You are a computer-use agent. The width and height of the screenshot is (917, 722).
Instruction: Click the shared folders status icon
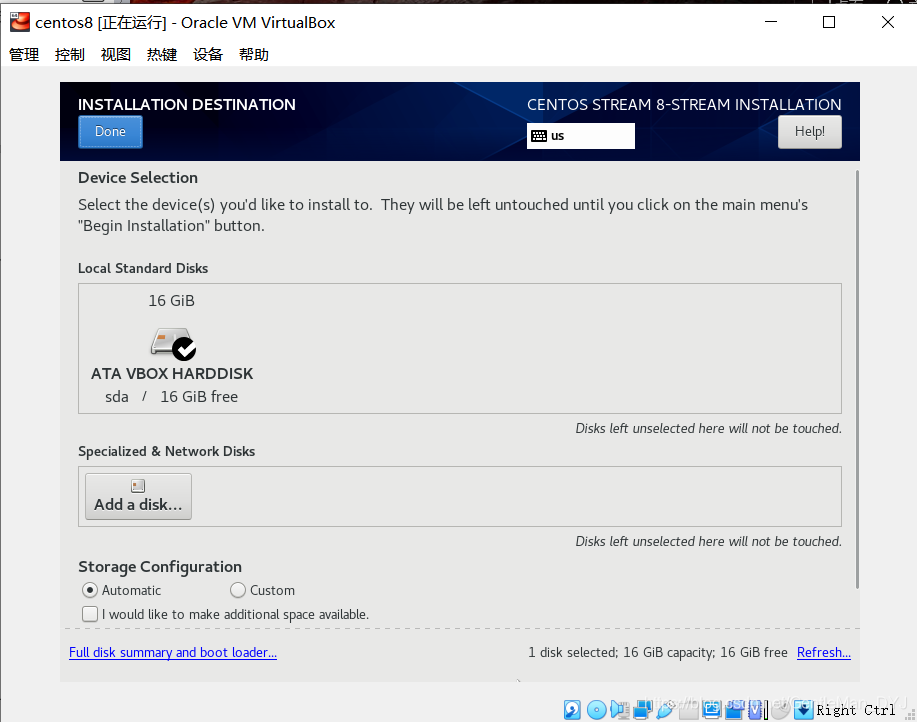click(x=688, y=710)
